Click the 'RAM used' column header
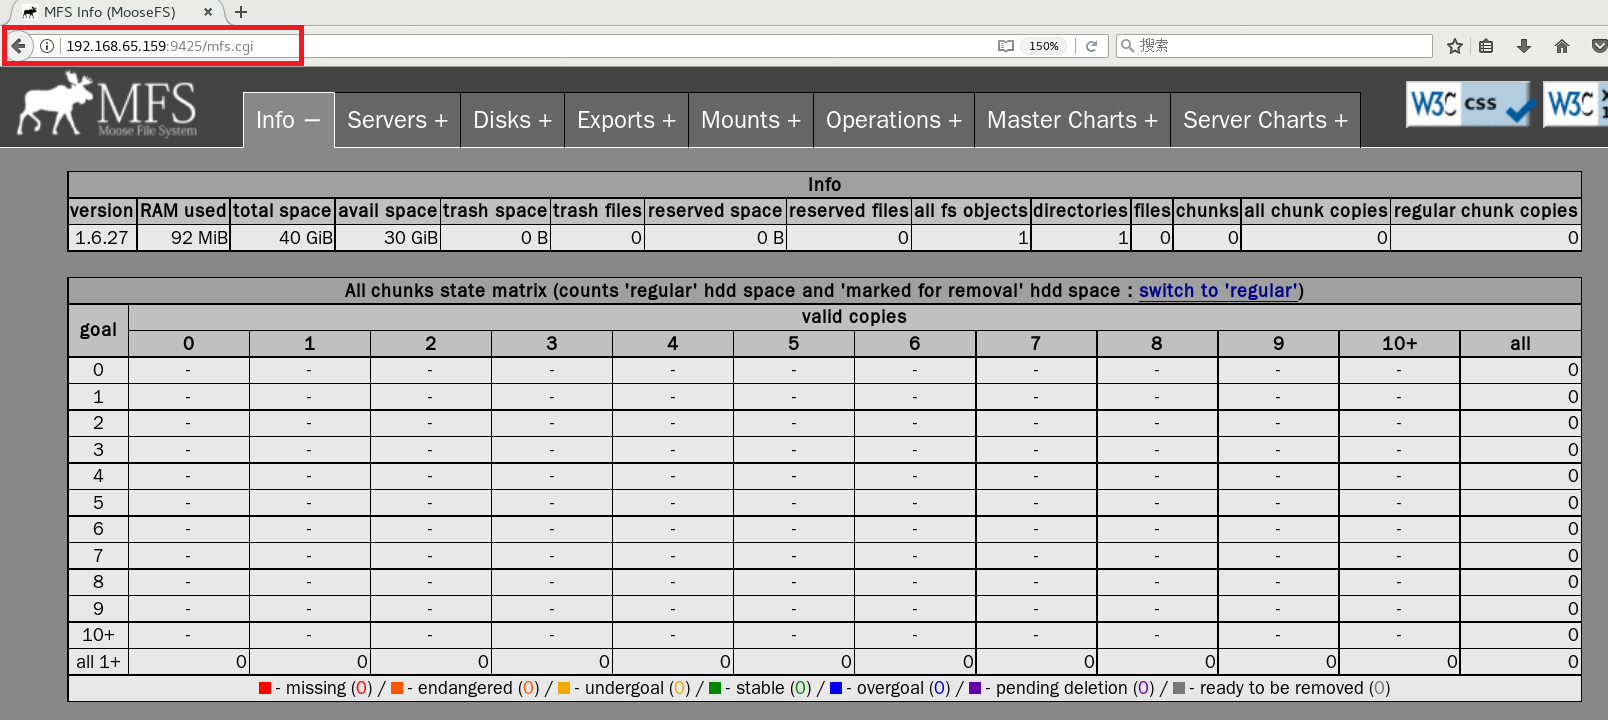The width and height of the screenshot is (1608, 720). [x=183, y=211]
